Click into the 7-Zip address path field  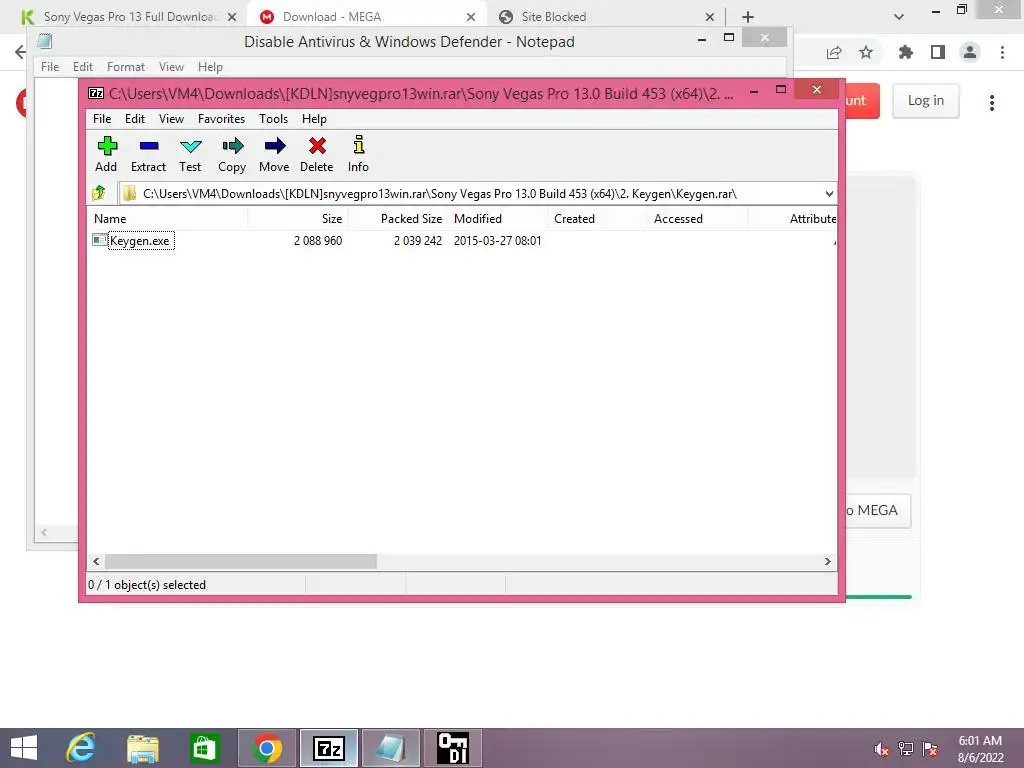click(x=470, y=193)
